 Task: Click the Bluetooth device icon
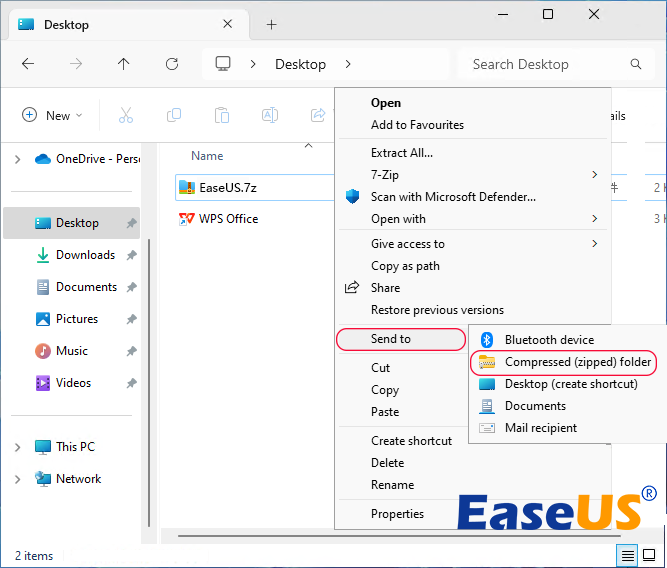coord(487,340)
